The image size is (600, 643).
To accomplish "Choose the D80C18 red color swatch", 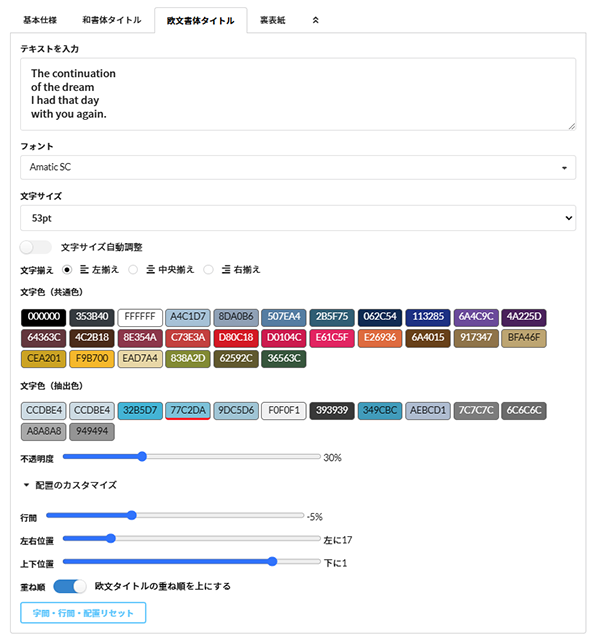I will pyautogui.click(x=236, y=337).
